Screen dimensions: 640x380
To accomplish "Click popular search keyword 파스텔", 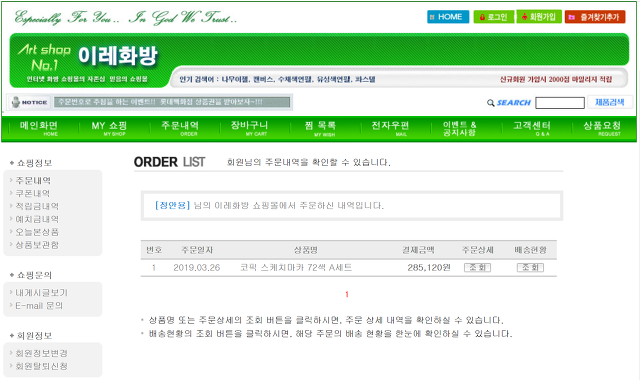I will [x=365, y=80].
